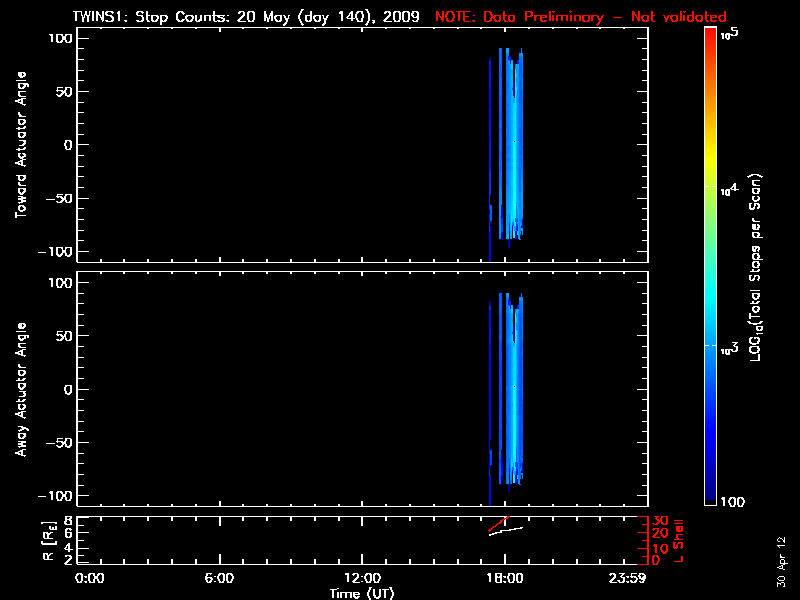
Task: Click the 12:00 time axis tick label
Action: pos(361,578)
